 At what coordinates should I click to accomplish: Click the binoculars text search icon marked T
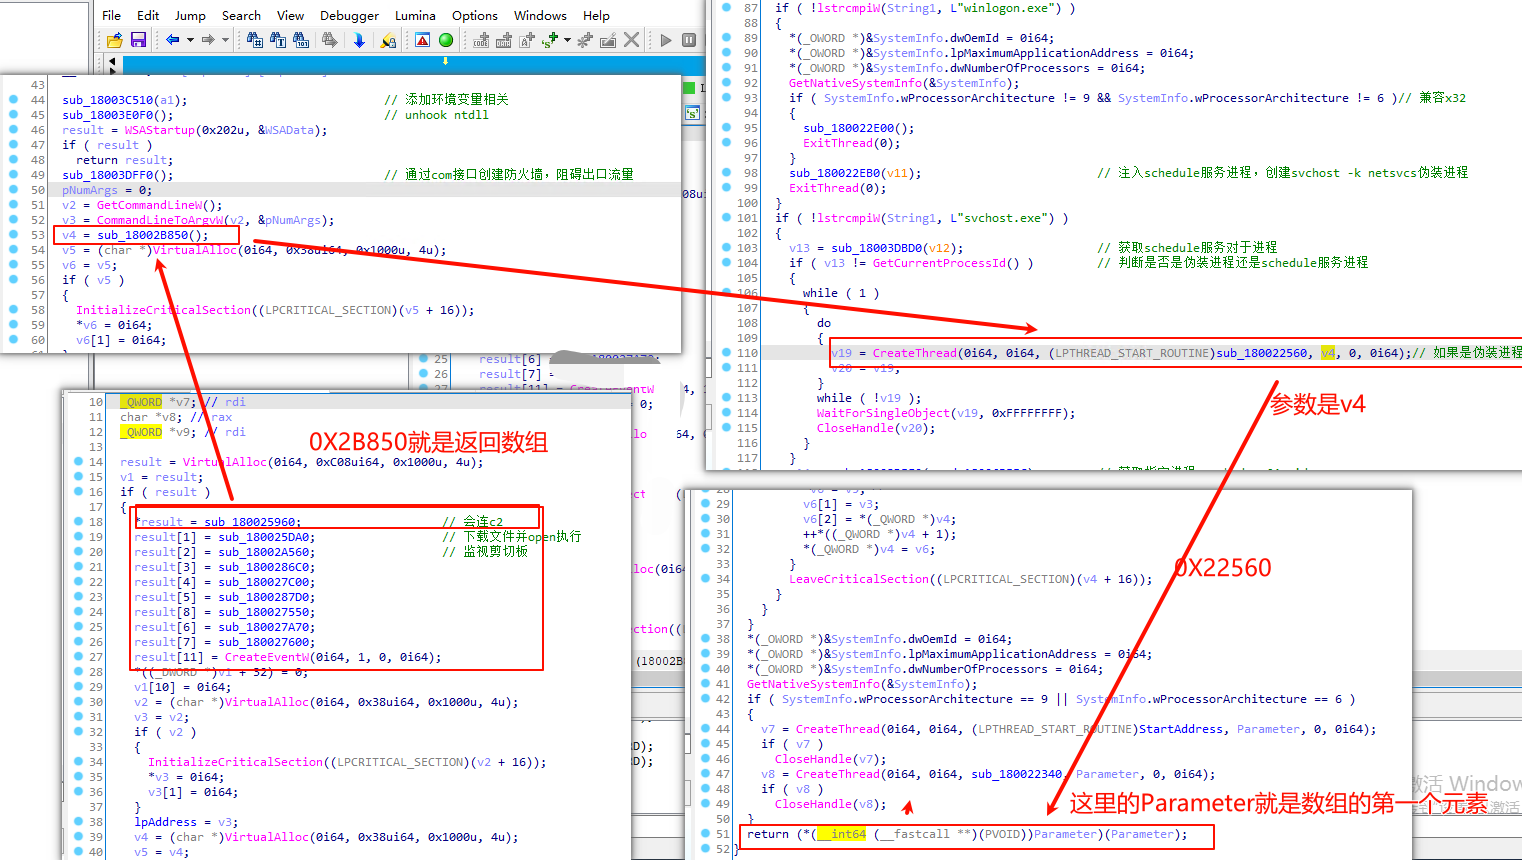click(x=277, y=40)
